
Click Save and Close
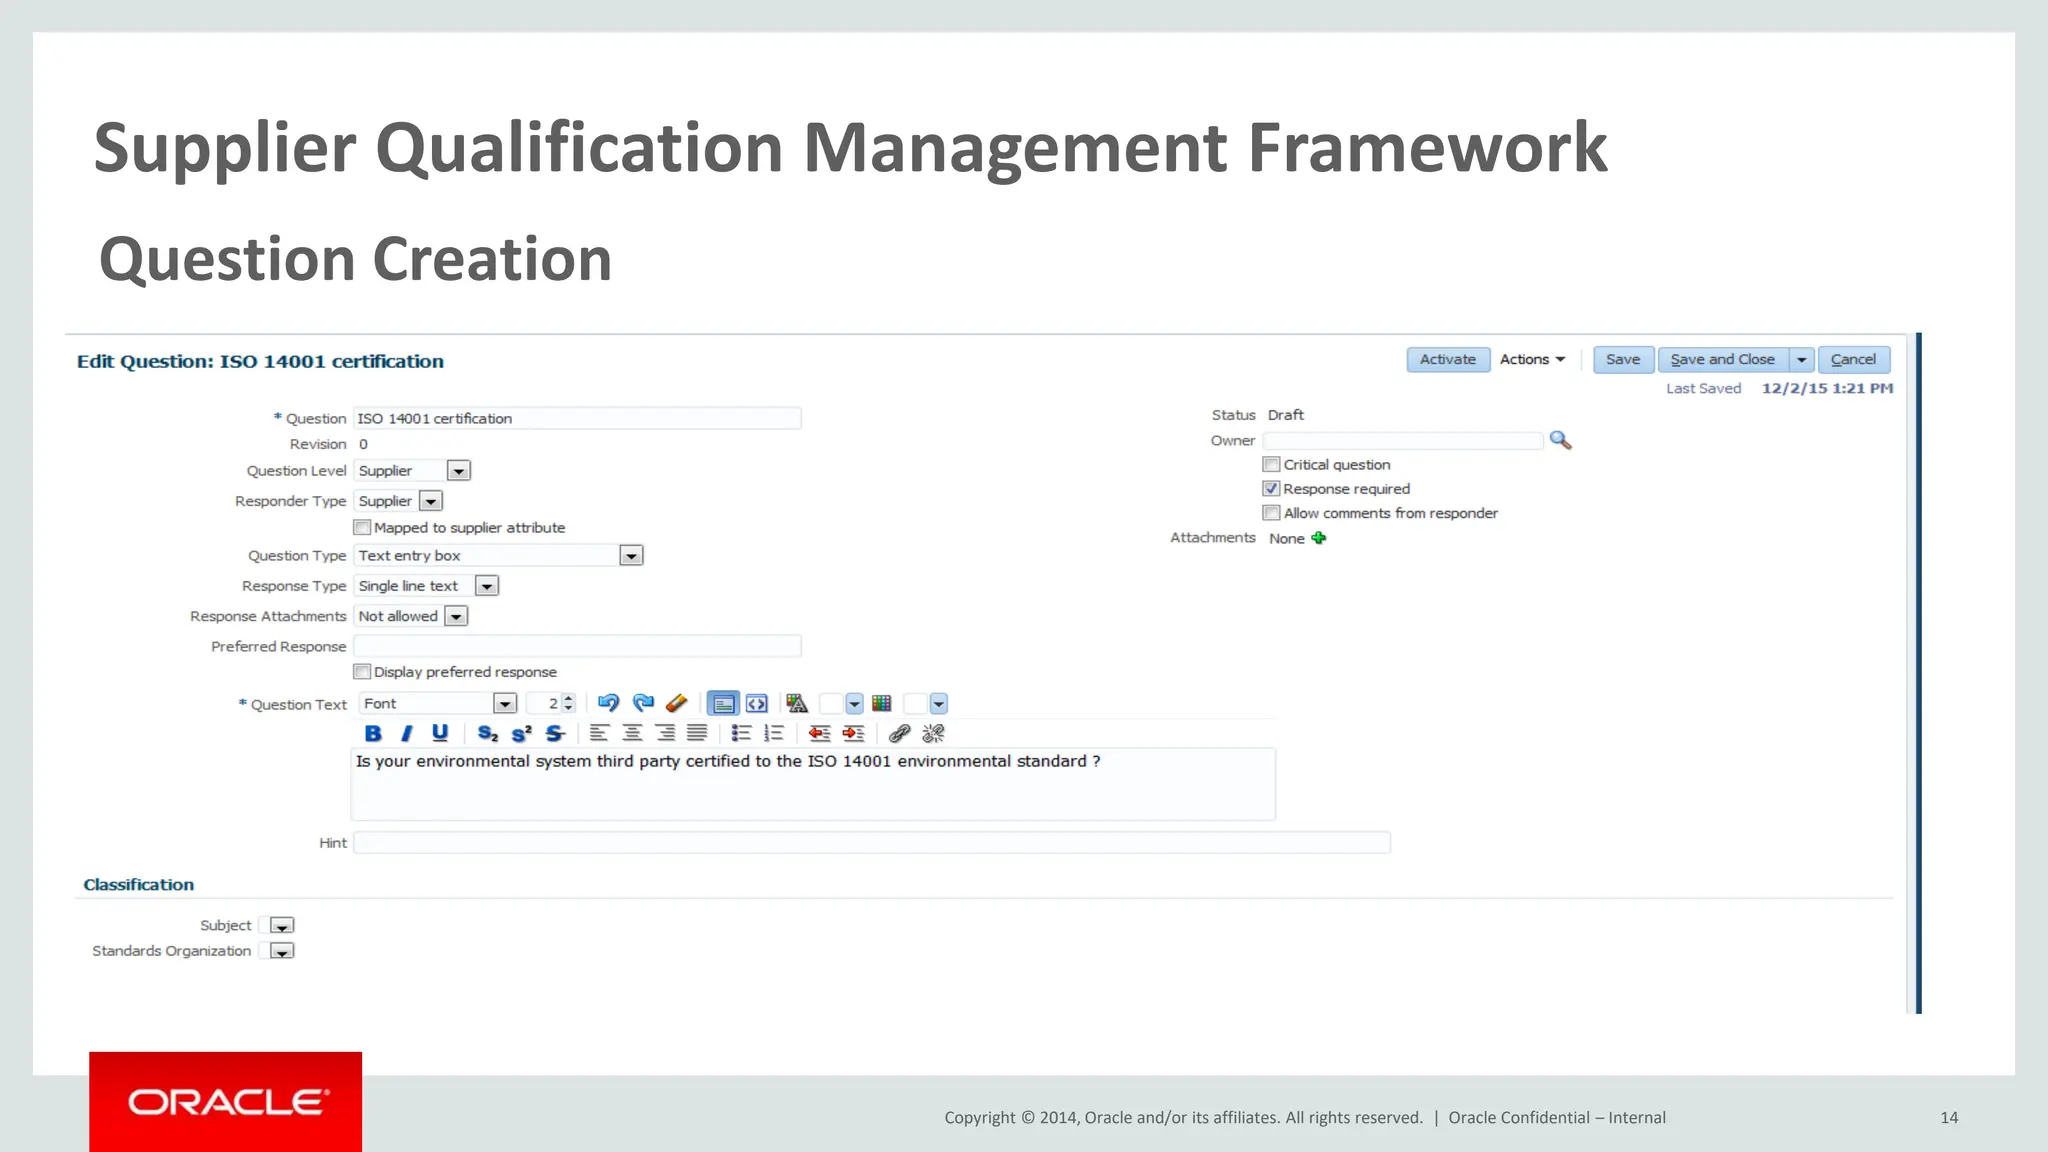pyautogui.click(x=1723, y=360)
